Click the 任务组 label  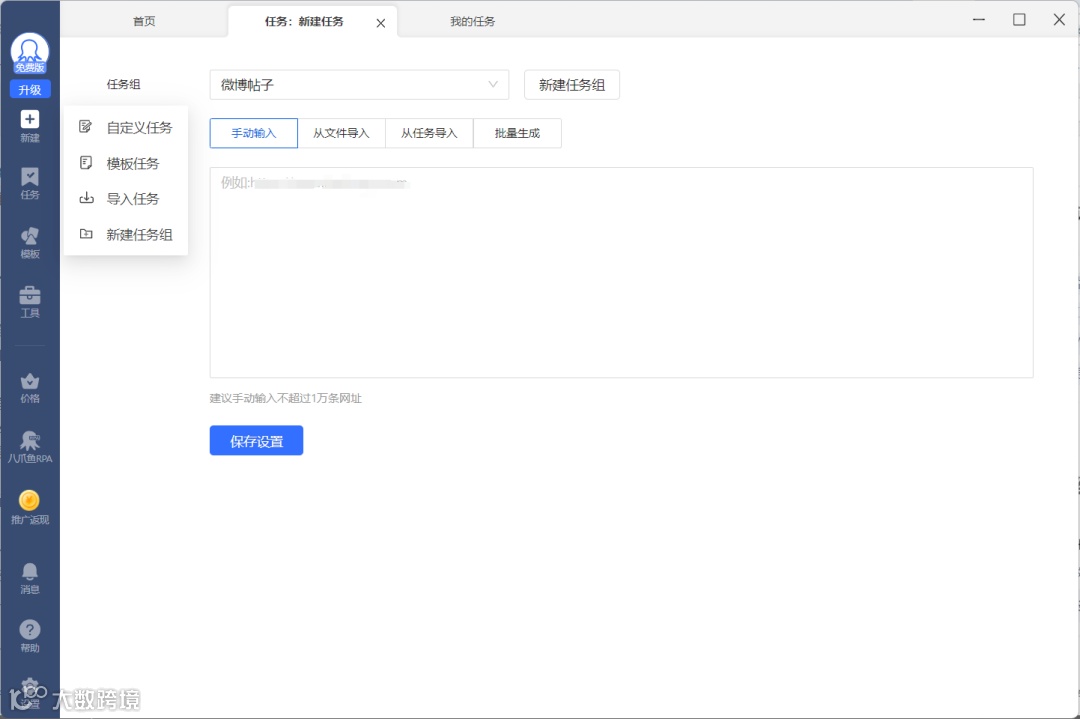[123, 84]
